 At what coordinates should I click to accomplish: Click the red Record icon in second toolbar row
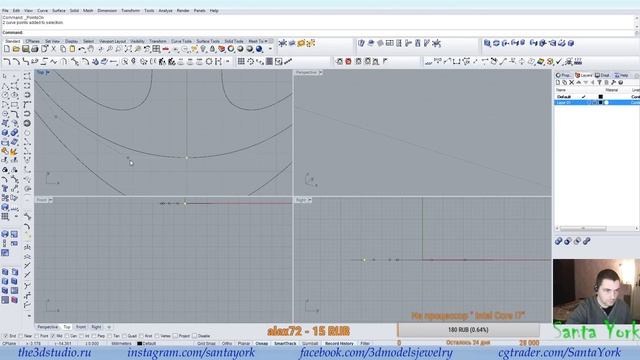coord(348,61)
